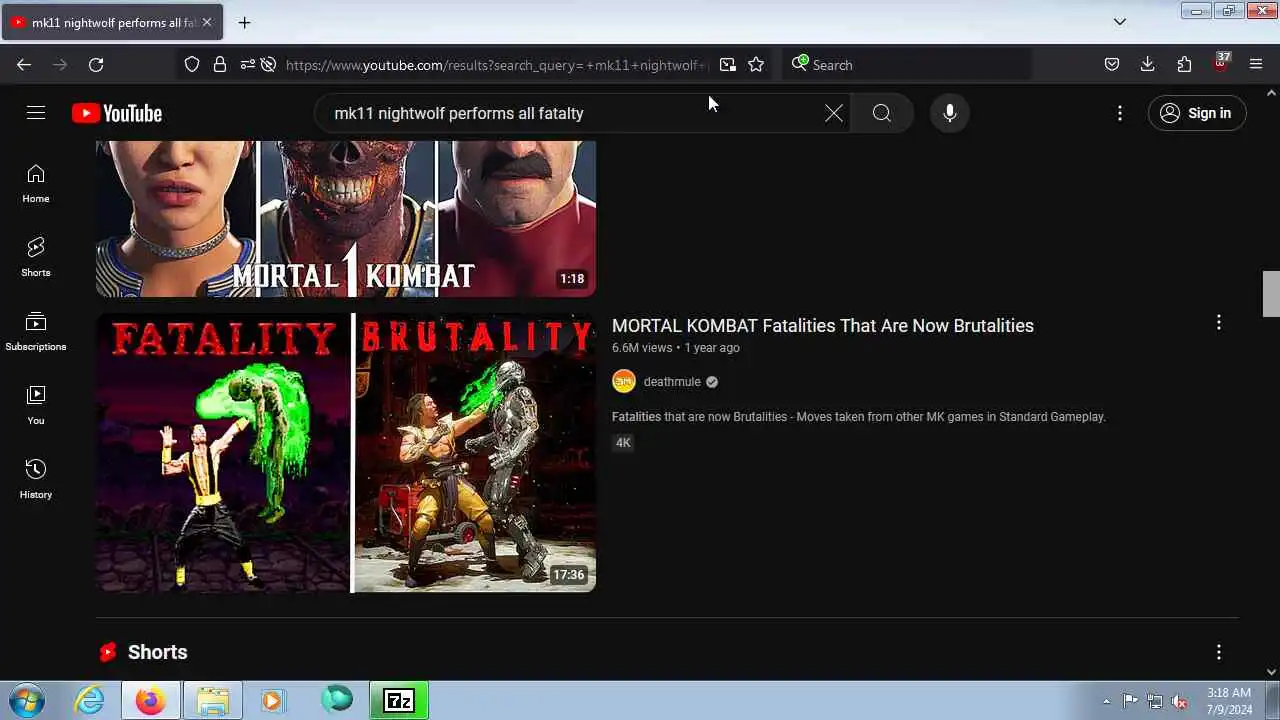Select the mk11 nightwolf browser tab

[112, 22]
